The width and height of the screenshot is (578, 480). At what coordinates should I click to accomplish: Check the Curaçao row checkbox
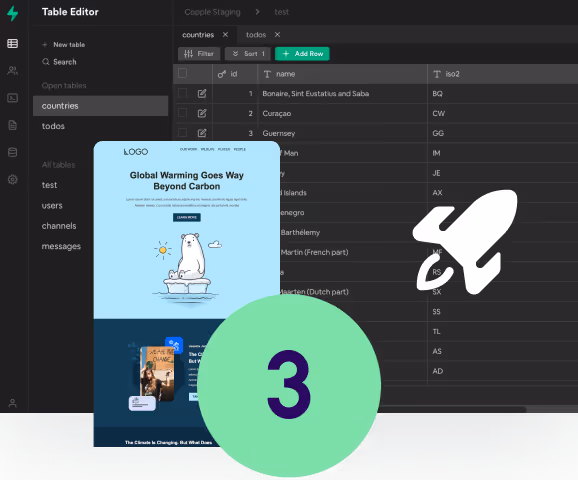(182, 112)
